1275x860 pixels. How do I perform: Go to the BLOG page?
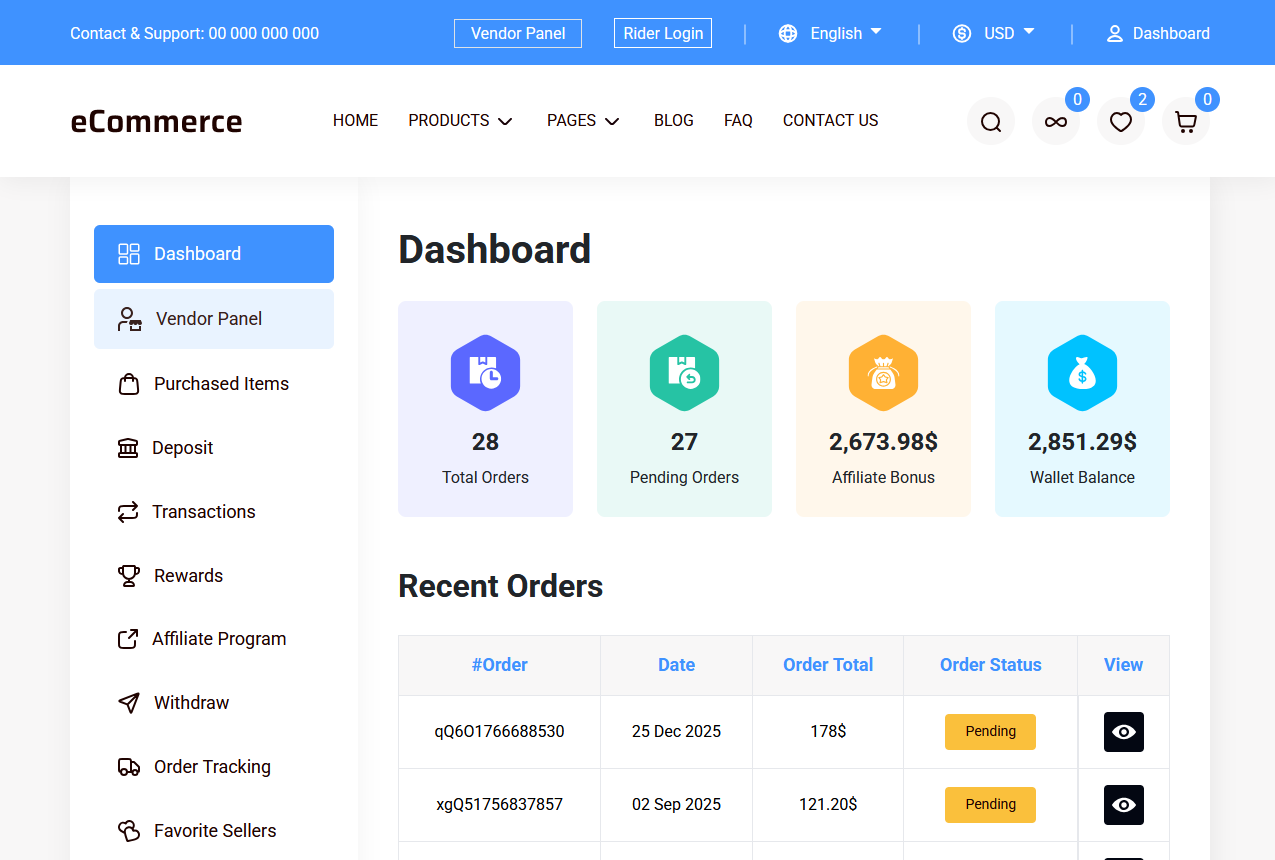pyautogui.click(x=673, y=120)
